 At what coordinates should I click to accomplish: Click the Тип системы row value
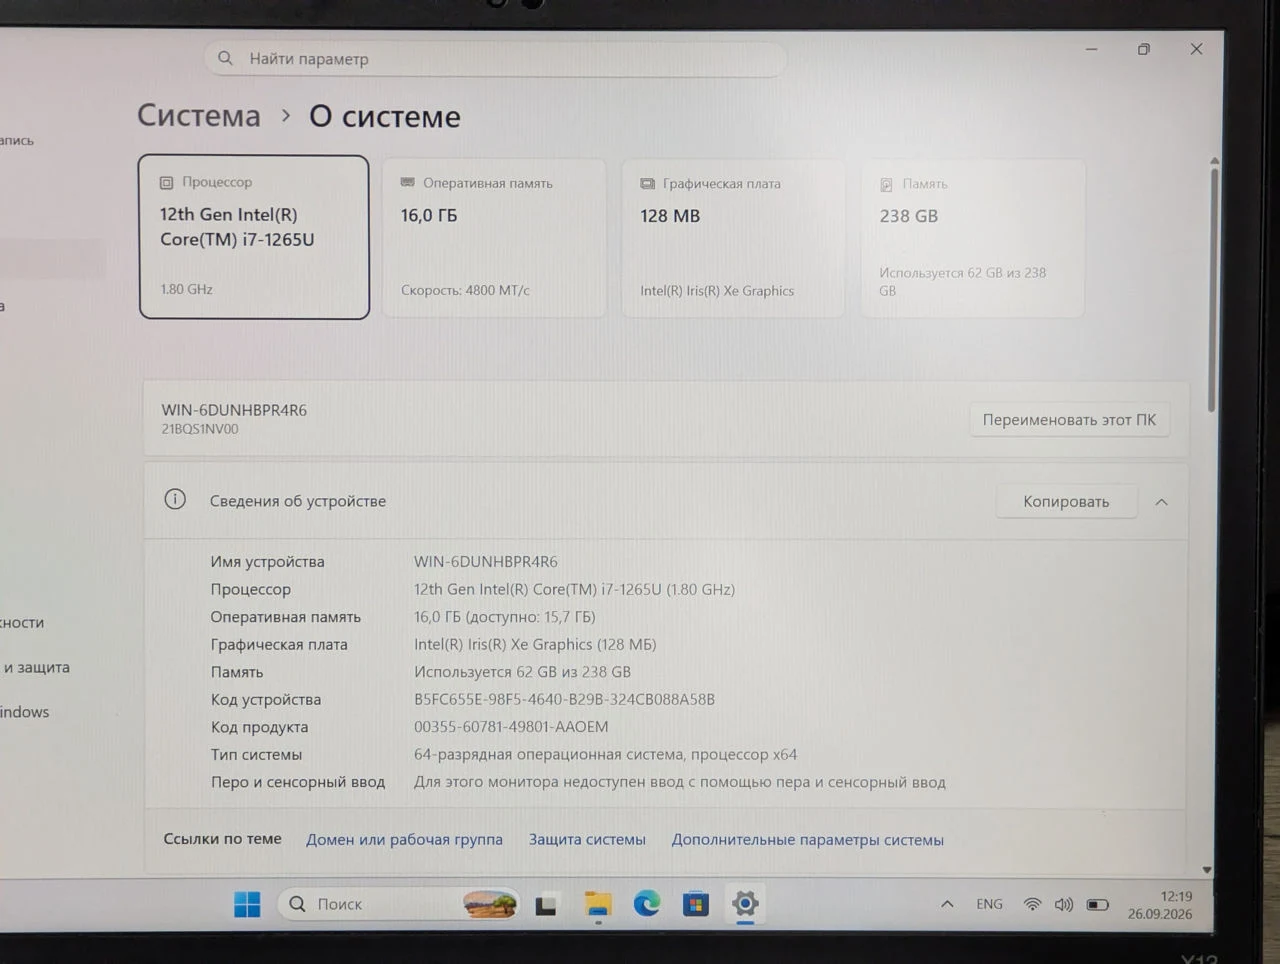click(605, 755)
